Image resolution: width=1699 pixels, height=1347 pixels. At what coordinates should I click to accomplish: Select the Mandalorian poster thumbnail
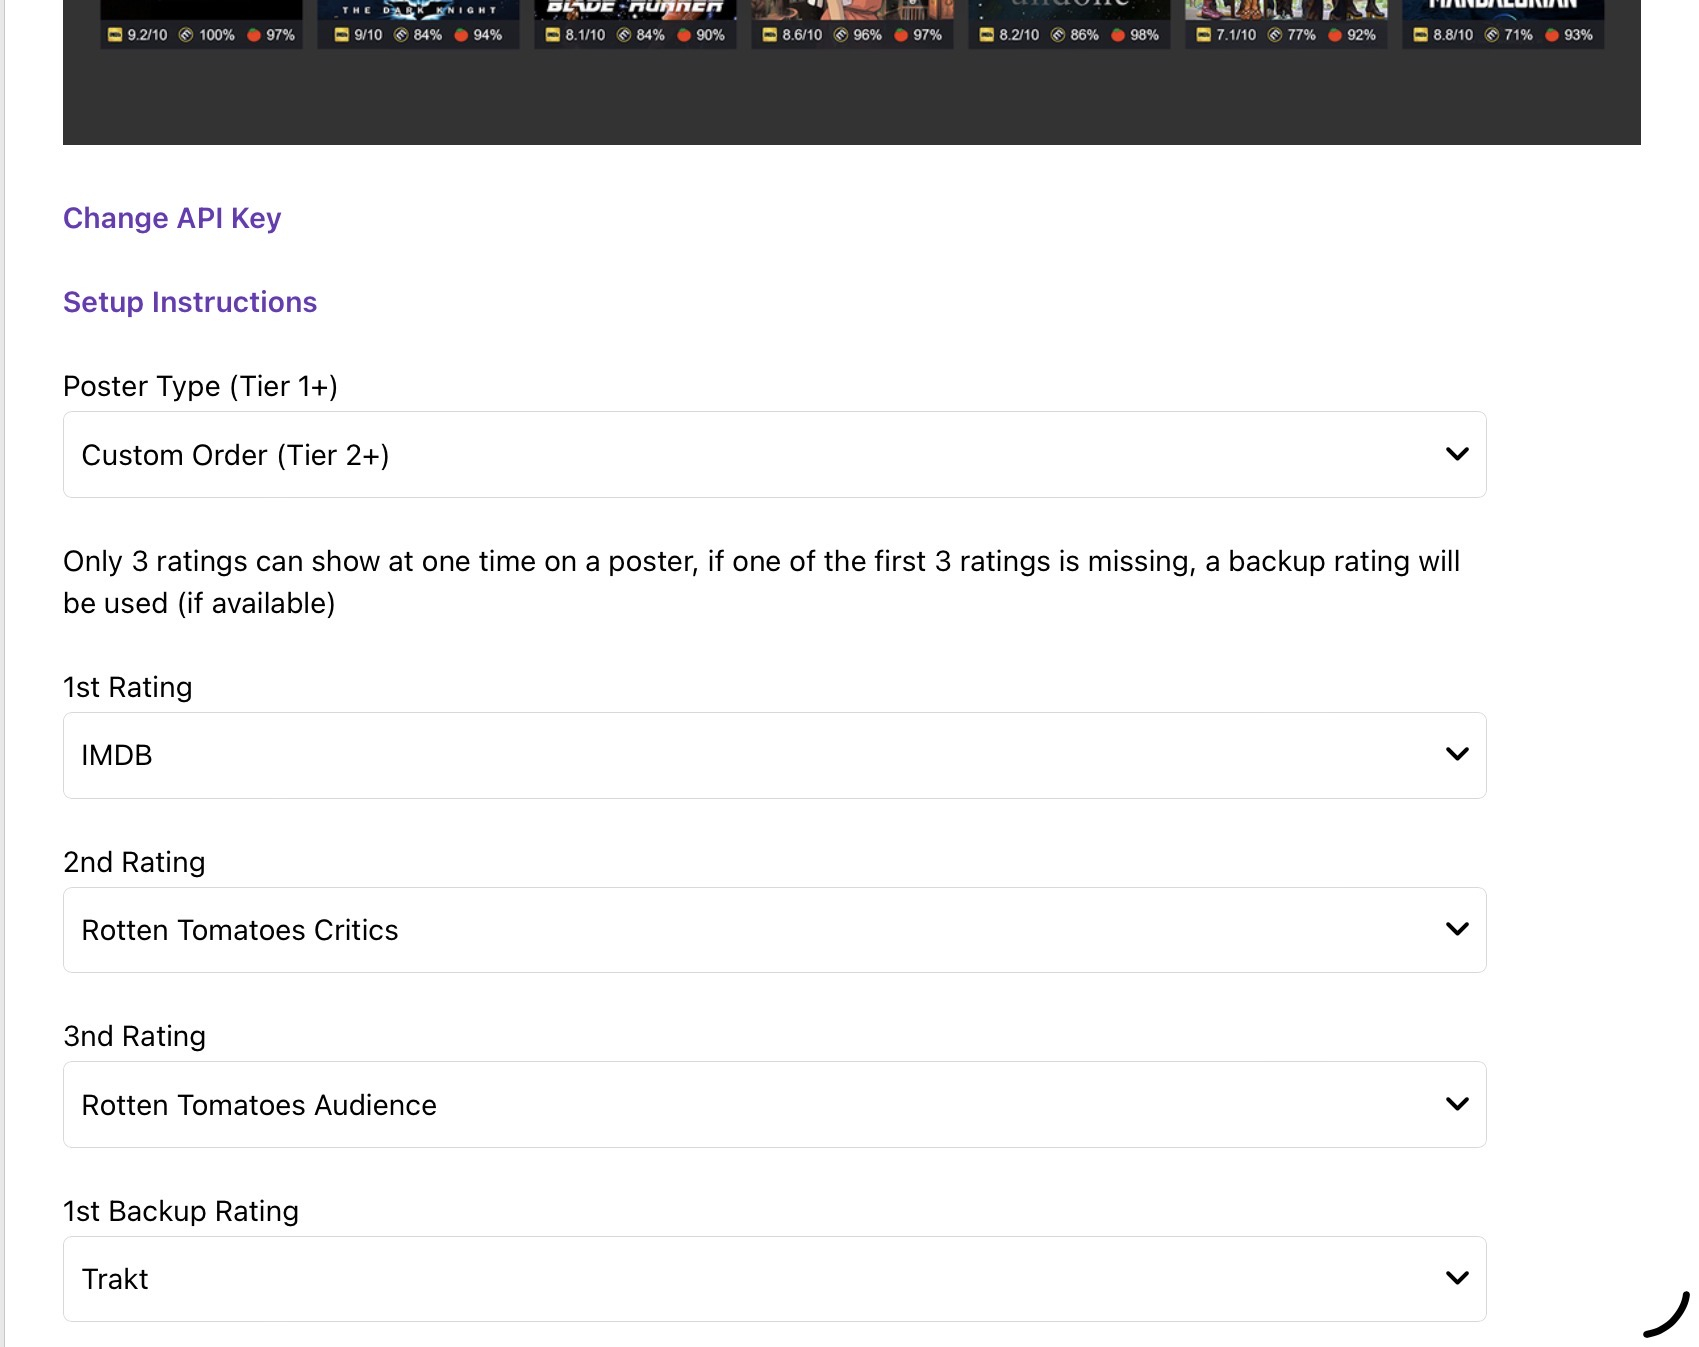pyautogui.click(x=1503, y=10)
